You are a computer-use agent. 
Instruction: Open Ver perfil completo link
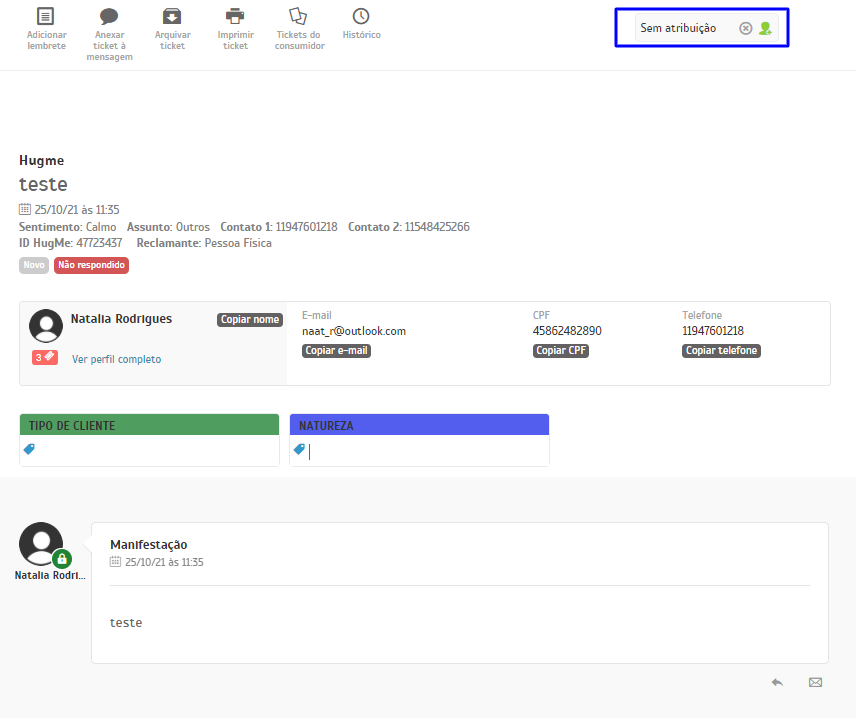[x=116, y=359]
